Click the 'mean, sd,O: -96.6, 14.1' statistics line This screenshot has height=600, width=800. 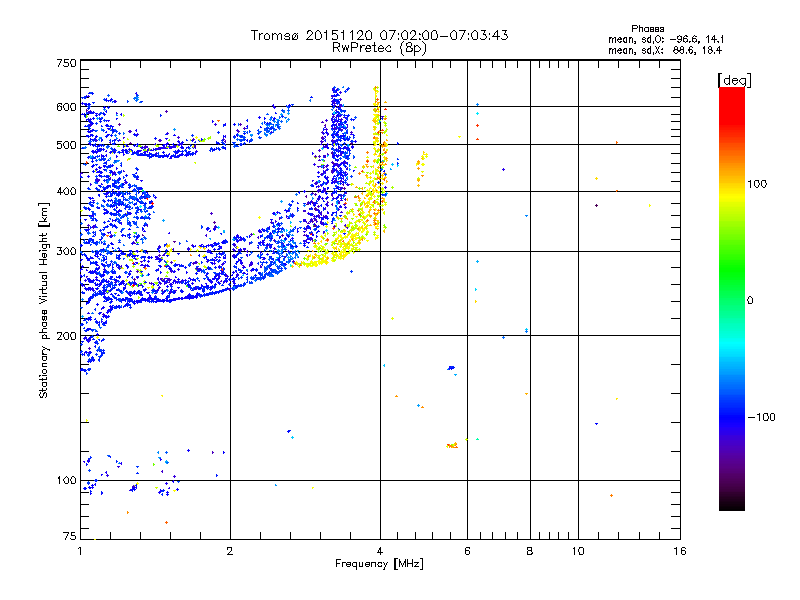pos(666,39)
